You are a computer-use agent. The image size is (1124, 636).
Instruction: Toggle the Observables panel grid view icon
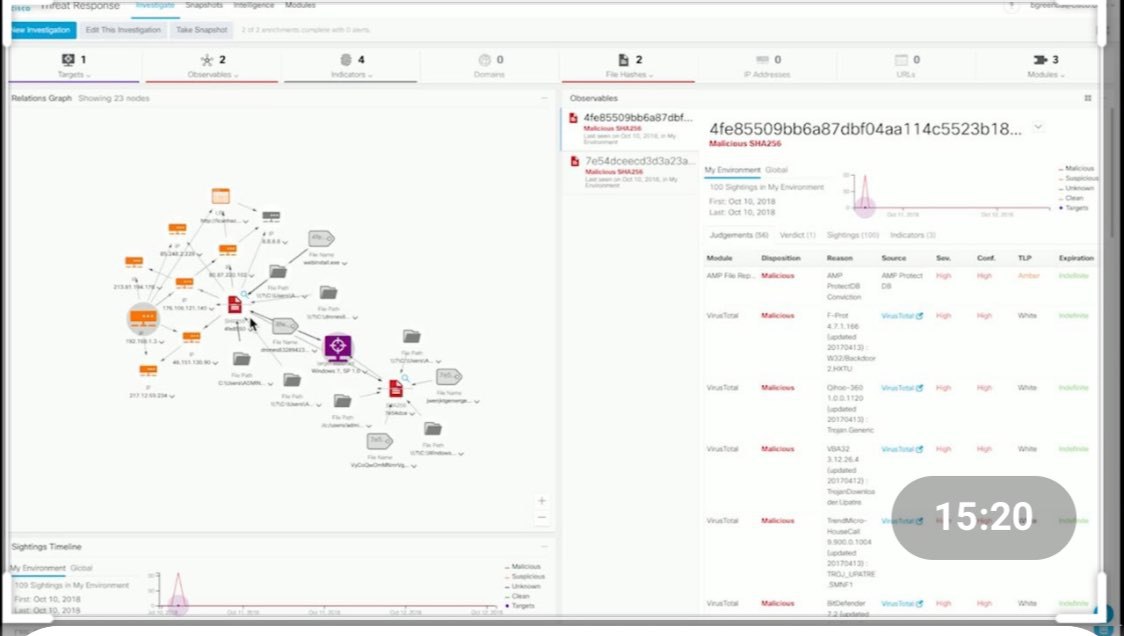(1087, 98)
